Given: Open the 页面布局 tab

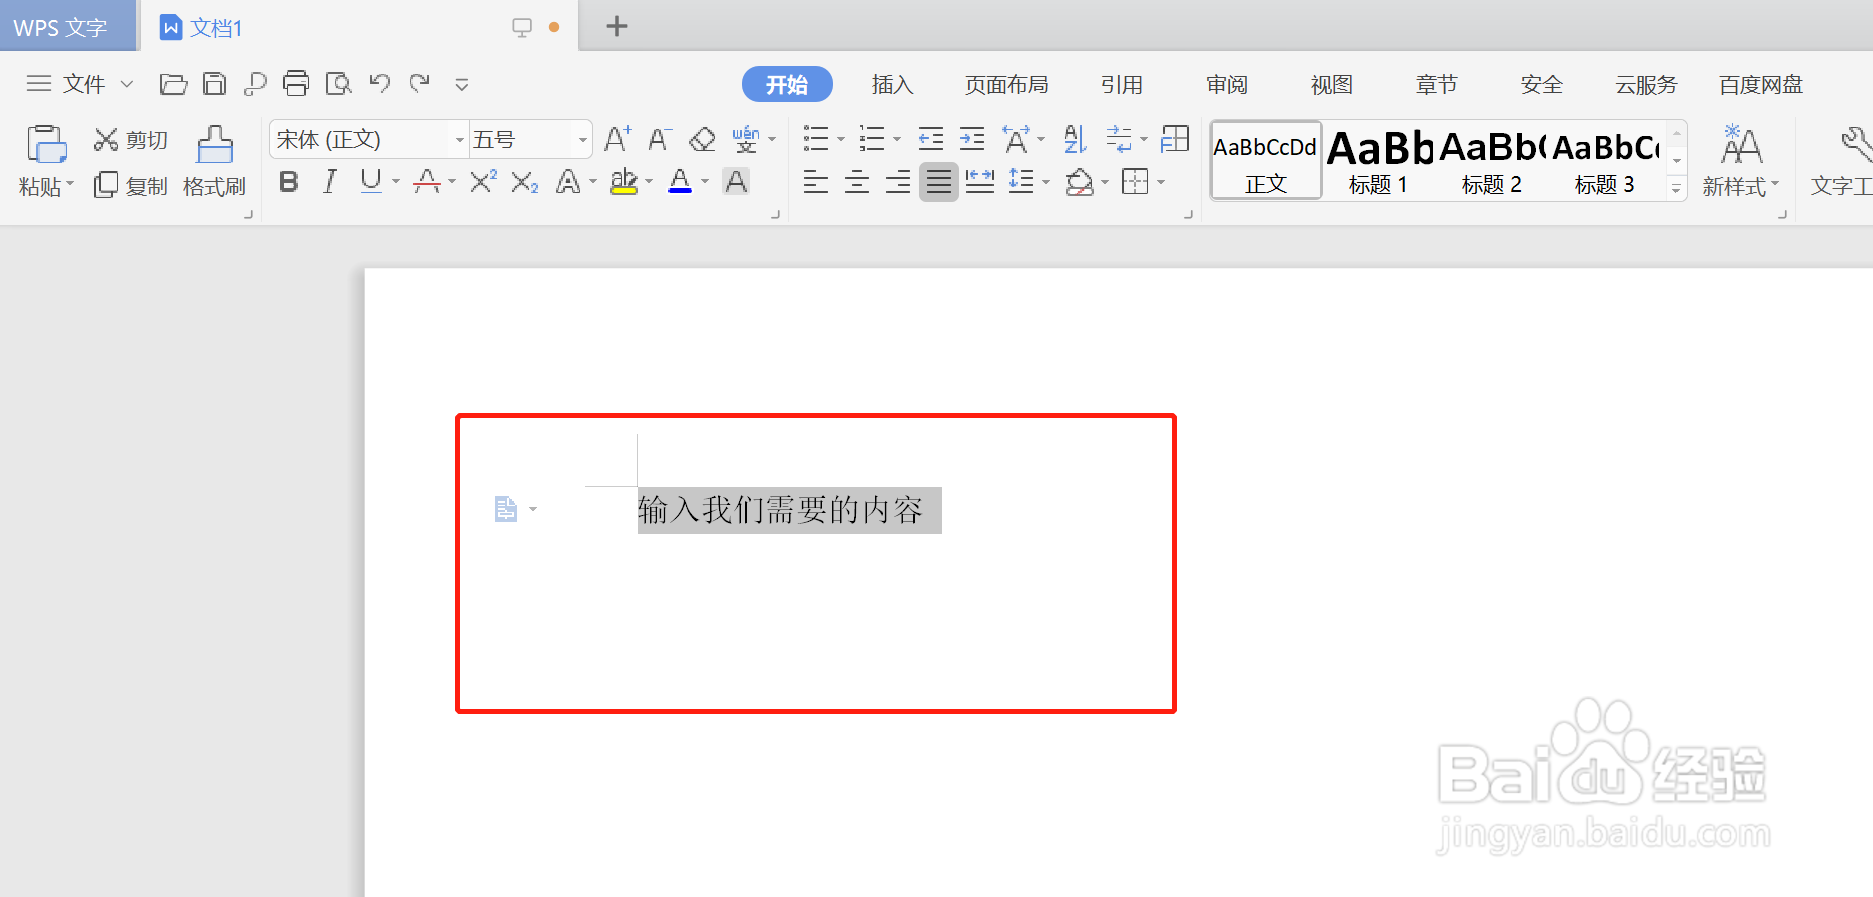Looking at the screenshot, I should point(1006,84).
